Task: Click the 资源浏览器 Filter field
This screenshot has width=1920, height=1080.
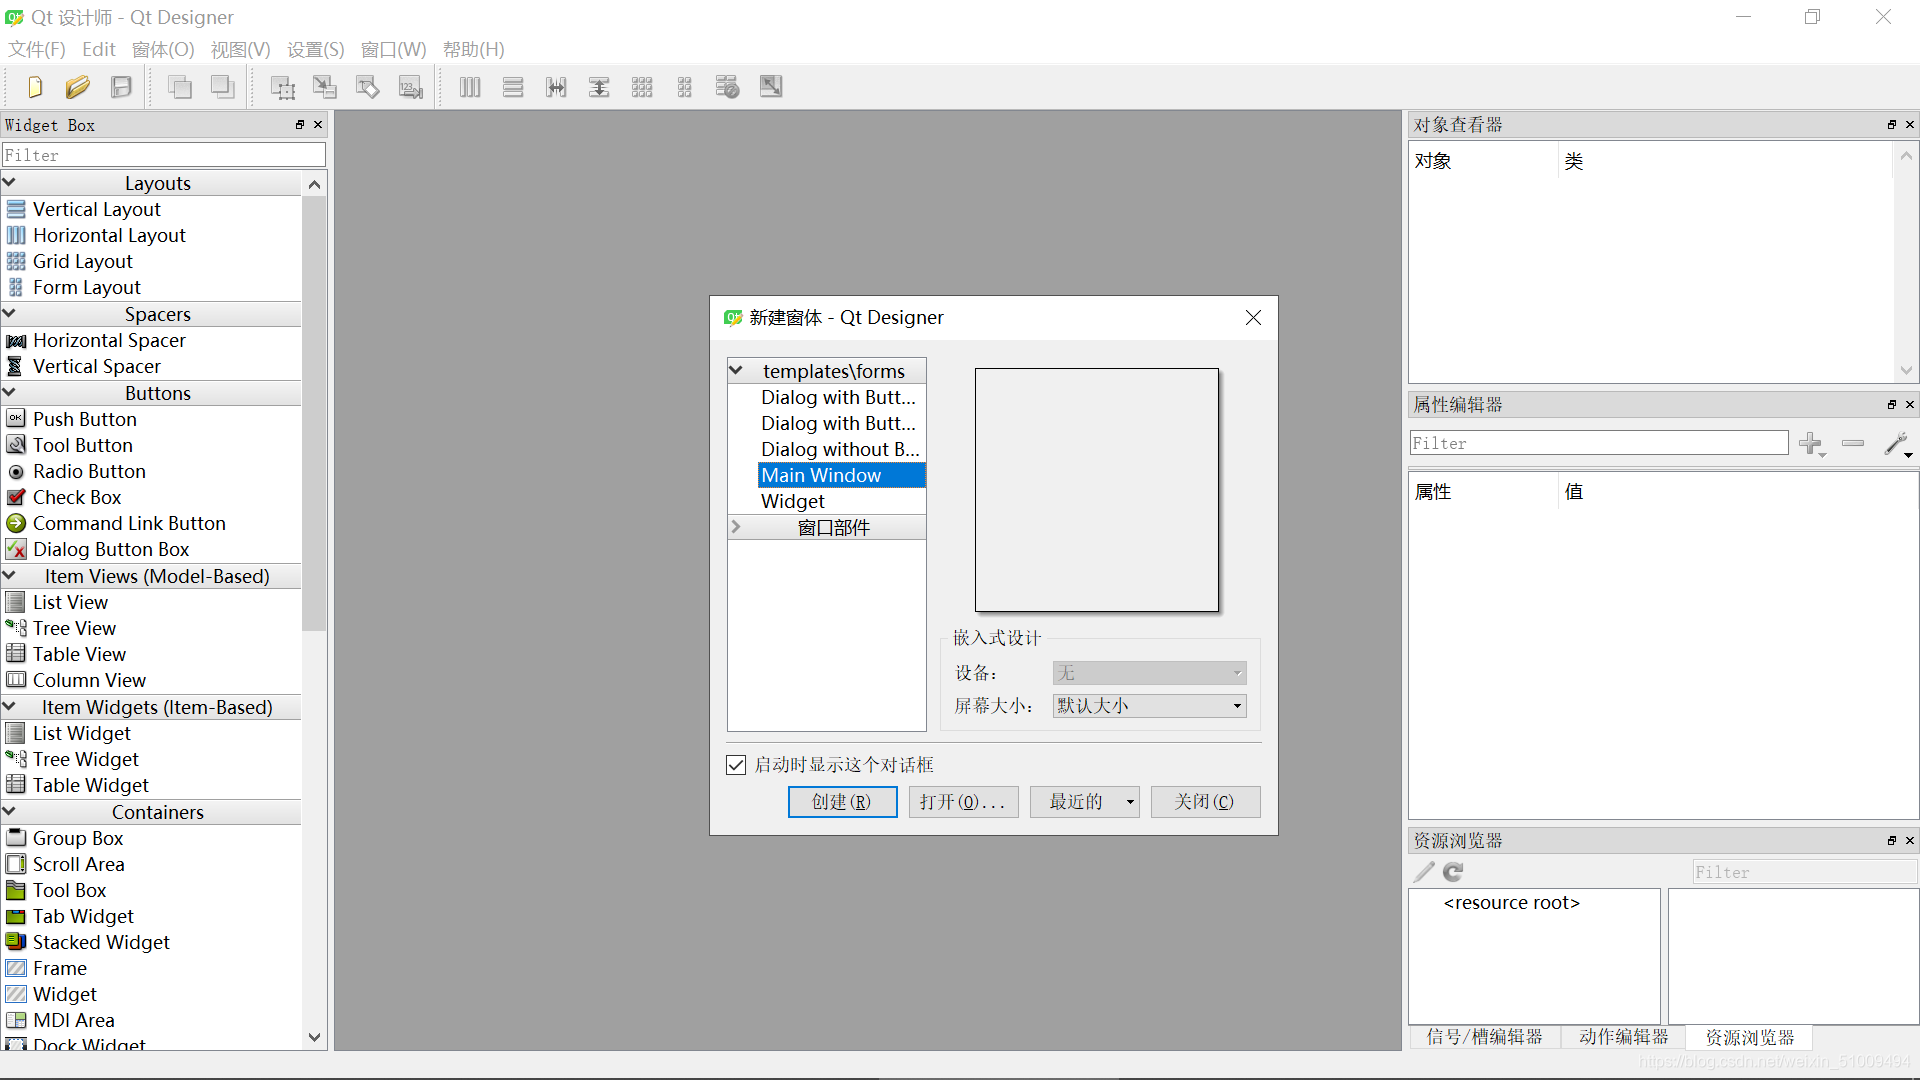Action: point(1805,872)
